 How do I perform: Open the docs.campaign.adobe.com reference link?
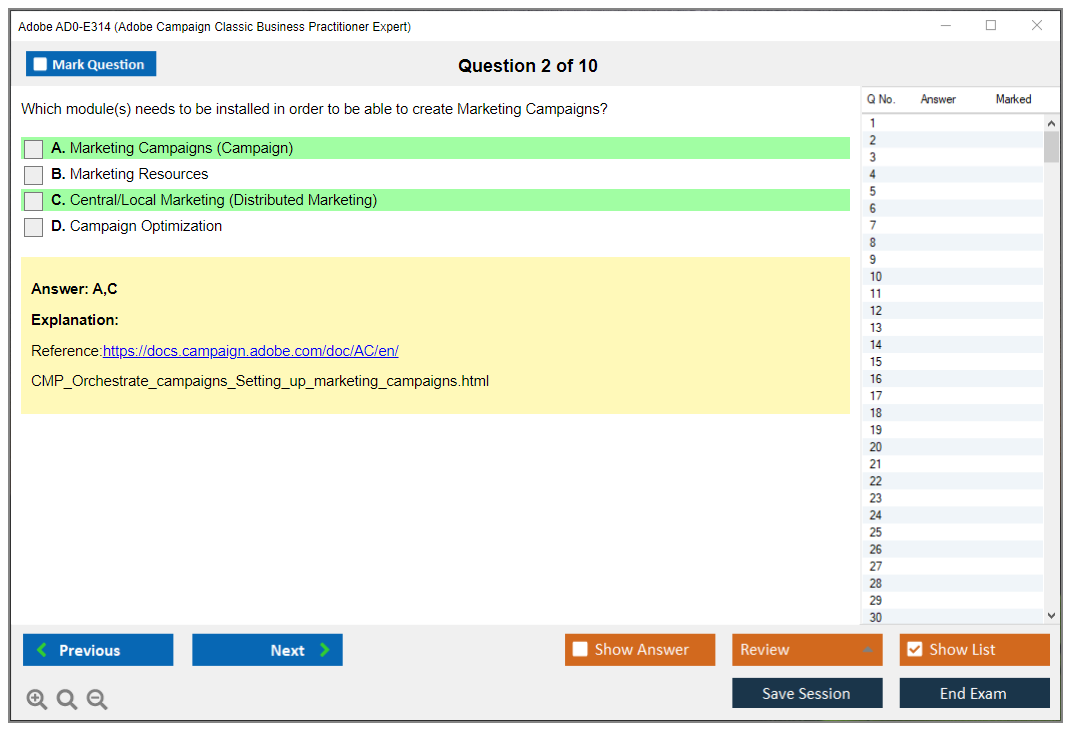point(250,351)
